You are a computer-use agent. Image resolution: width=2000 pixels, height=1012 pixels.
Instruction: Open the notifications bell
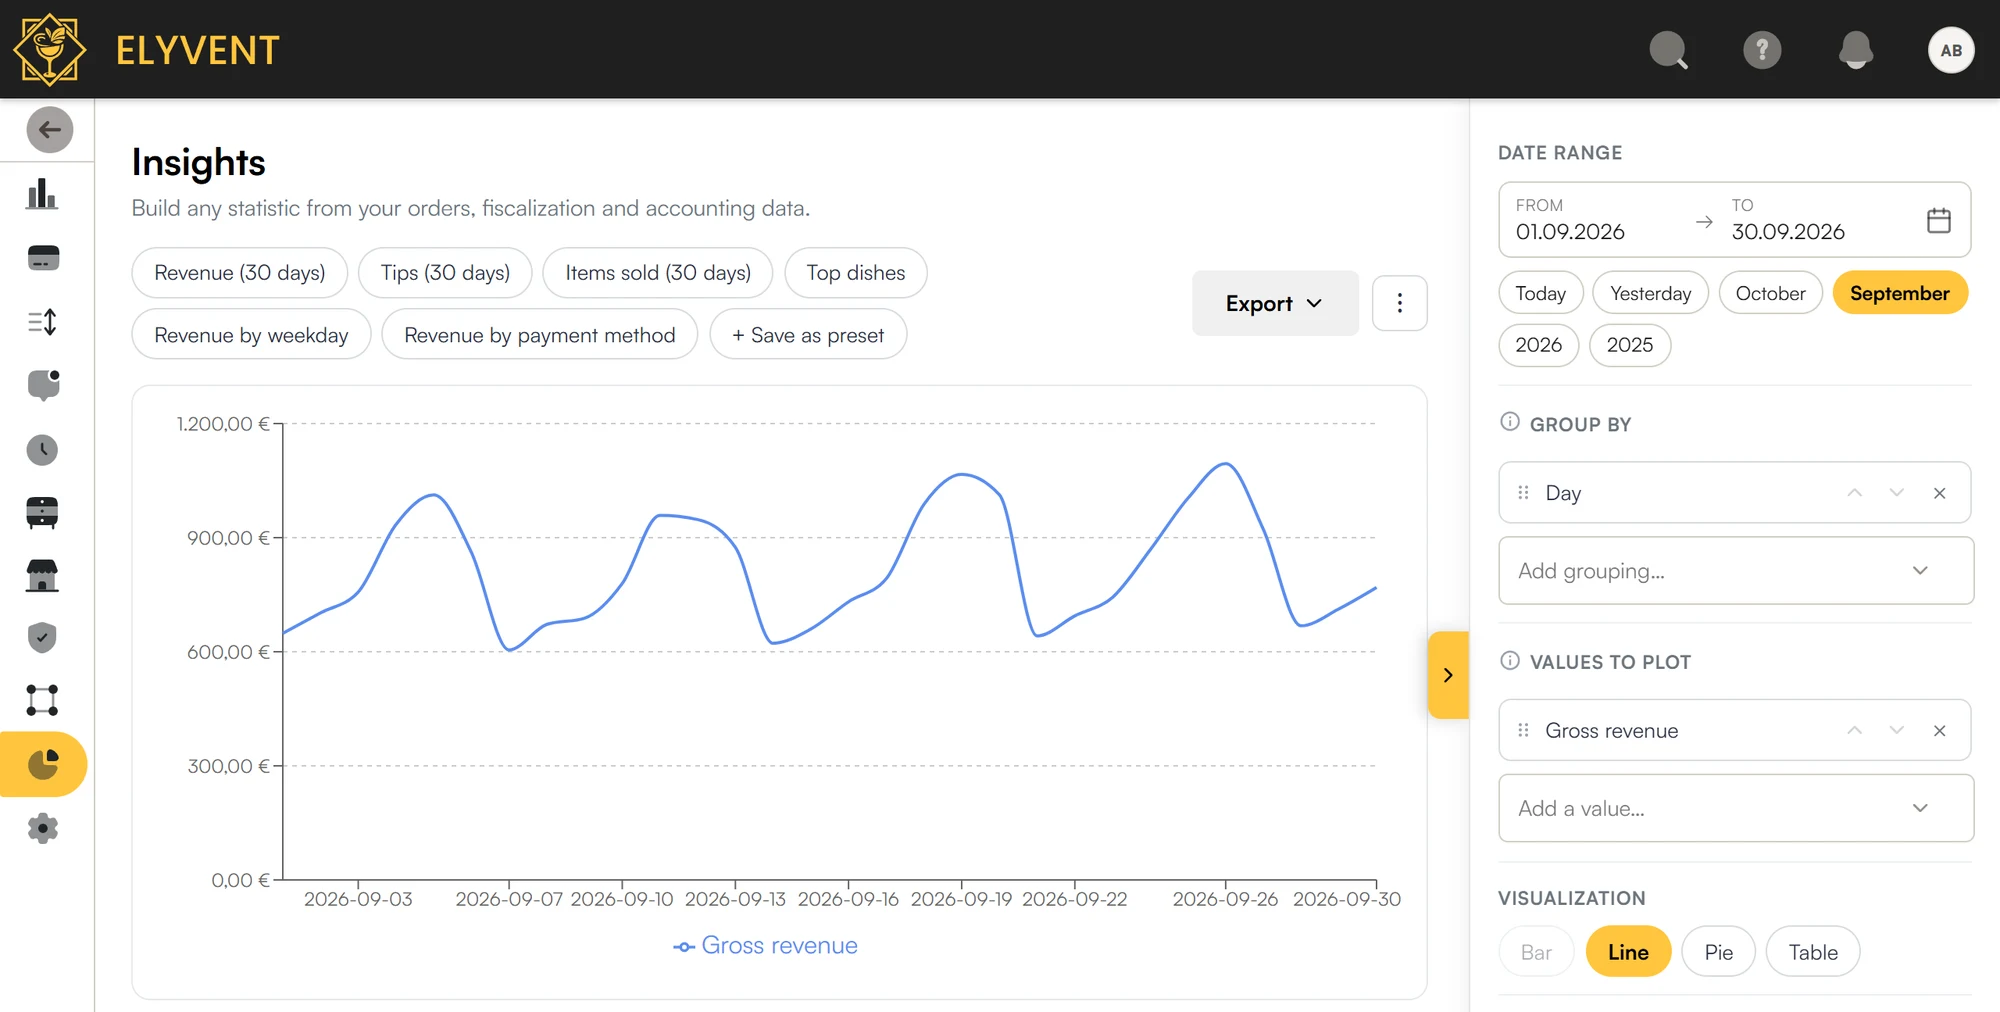point(1856,50)
